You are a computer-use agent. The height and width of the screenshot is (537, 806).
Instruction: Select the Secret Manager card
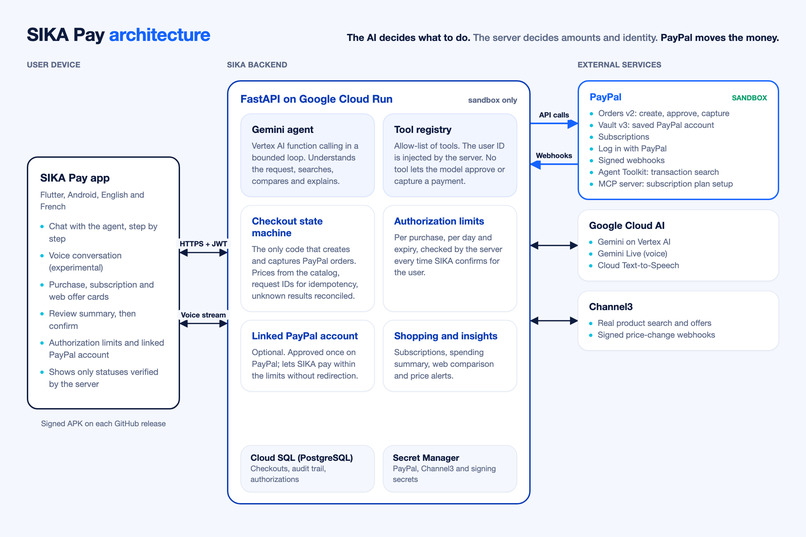tap(450, 469)
